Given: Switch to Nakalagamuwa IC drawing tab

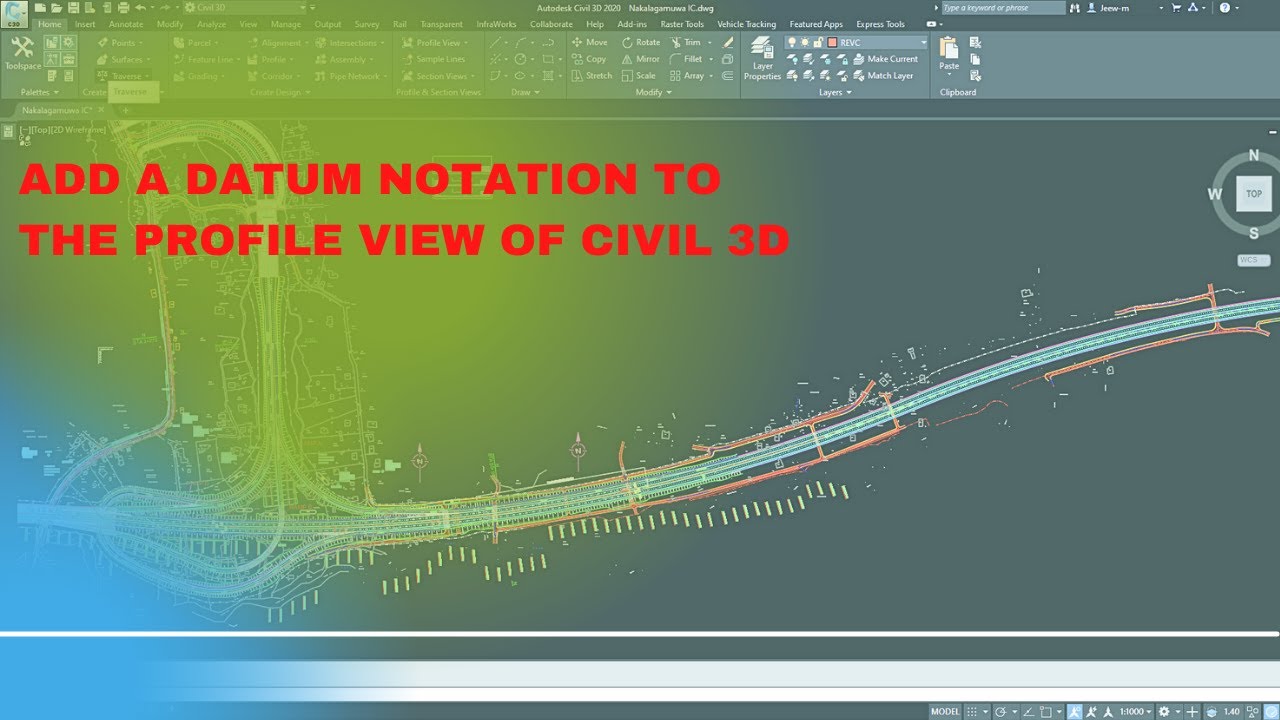Looking at the screenshot, I should (56, 109).
